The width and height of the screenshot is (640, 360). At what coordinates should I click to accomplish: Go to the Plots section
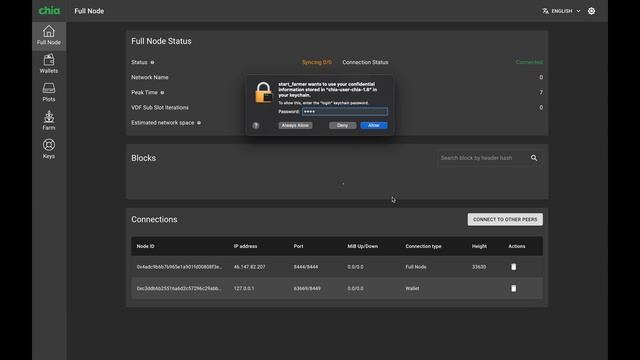click(x=49, y=92)
